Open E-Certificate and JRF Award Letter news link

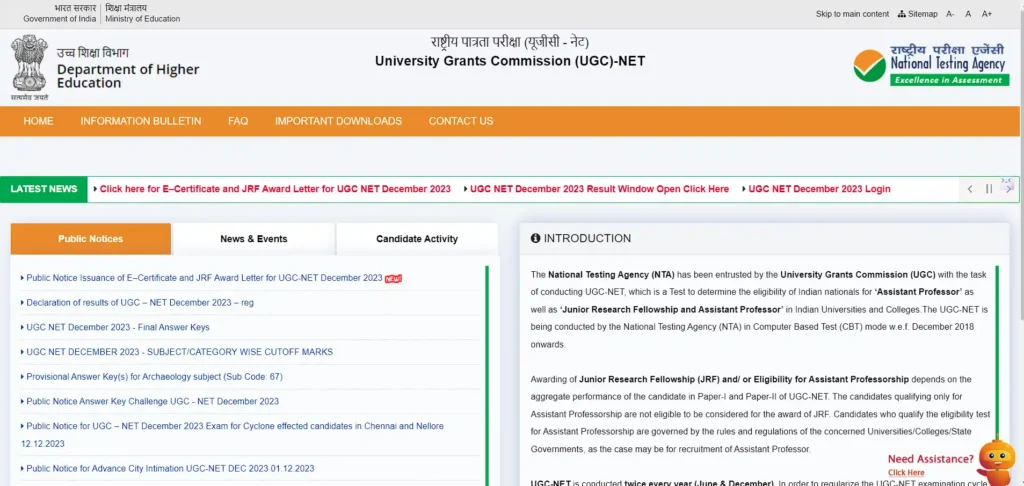[275, 189]
